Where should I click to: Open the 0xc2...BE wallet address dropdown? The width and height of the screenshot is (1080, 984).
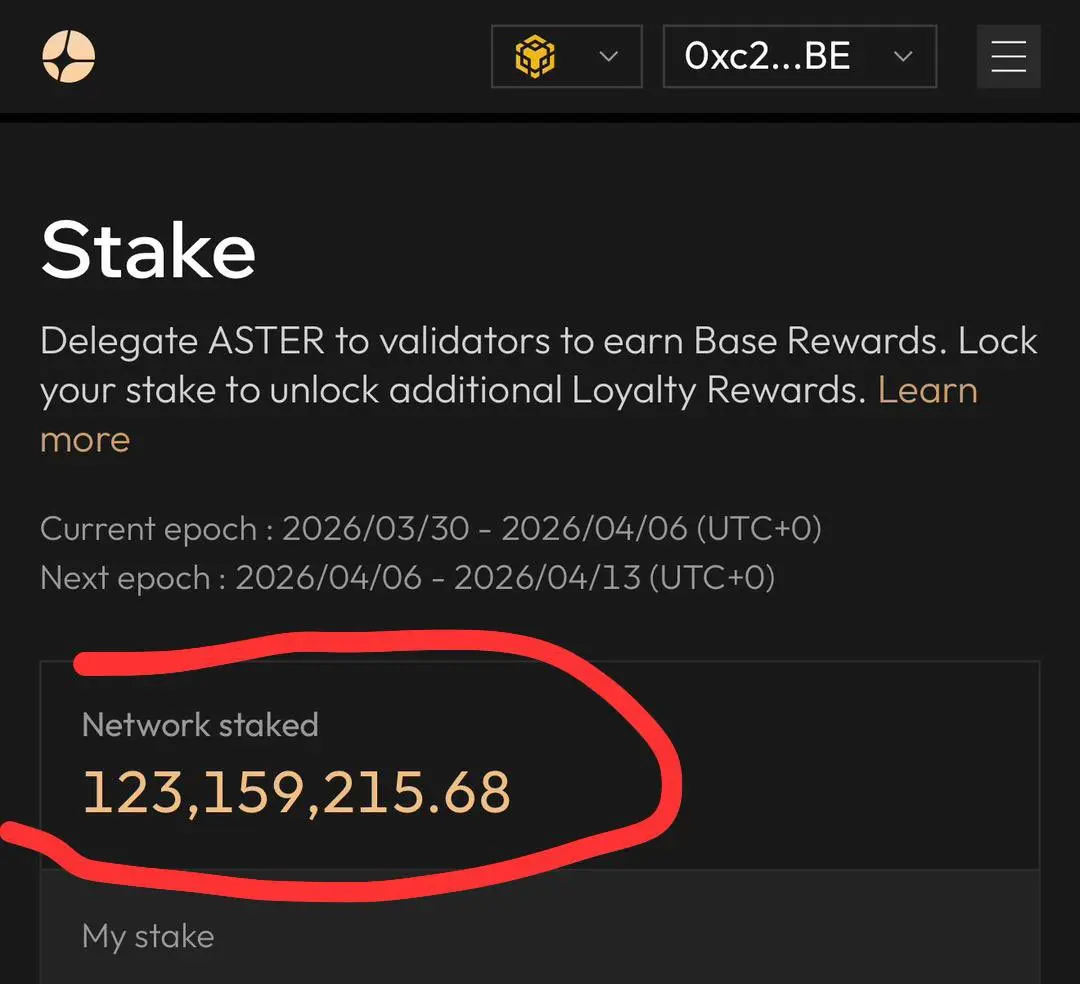tap(768, 57)
